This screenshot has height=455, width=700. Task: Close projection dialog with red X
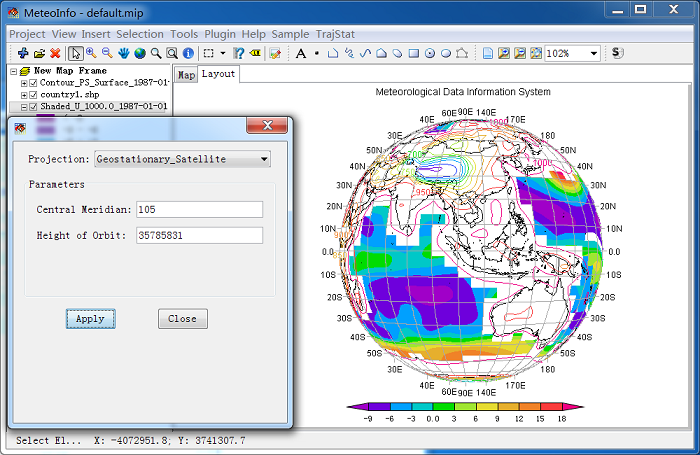point(267,125)
